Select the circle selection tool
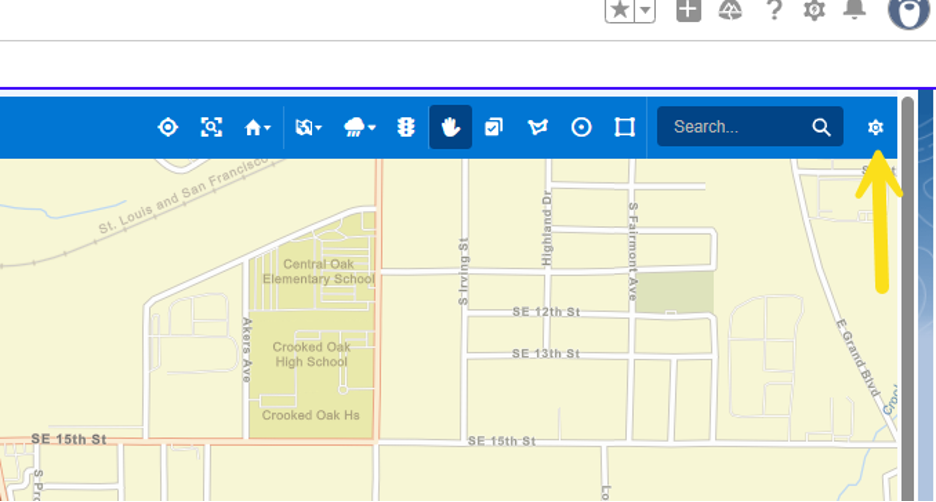Screen dimensions: 936x502 coord(581,127)
